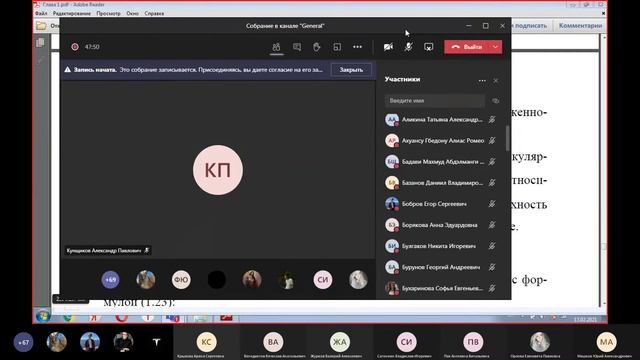Image resolution: width=640 pixels, height=360 pixels.
Task: Open Справка menu in Adobe Reader
Action: [154, 13]
